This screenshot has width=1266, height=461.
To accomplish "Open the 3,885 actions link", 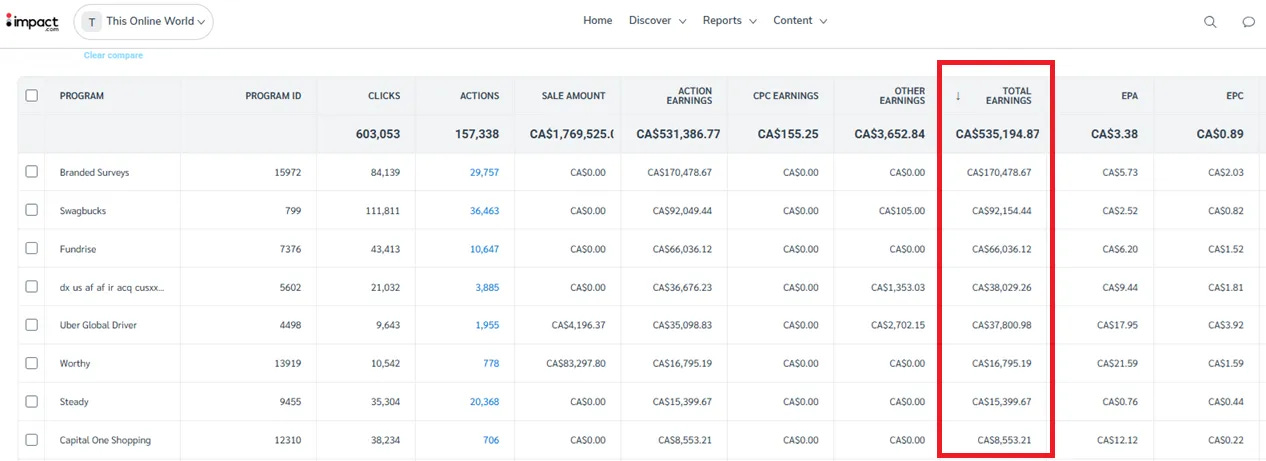I will click(x=487, y=288).
